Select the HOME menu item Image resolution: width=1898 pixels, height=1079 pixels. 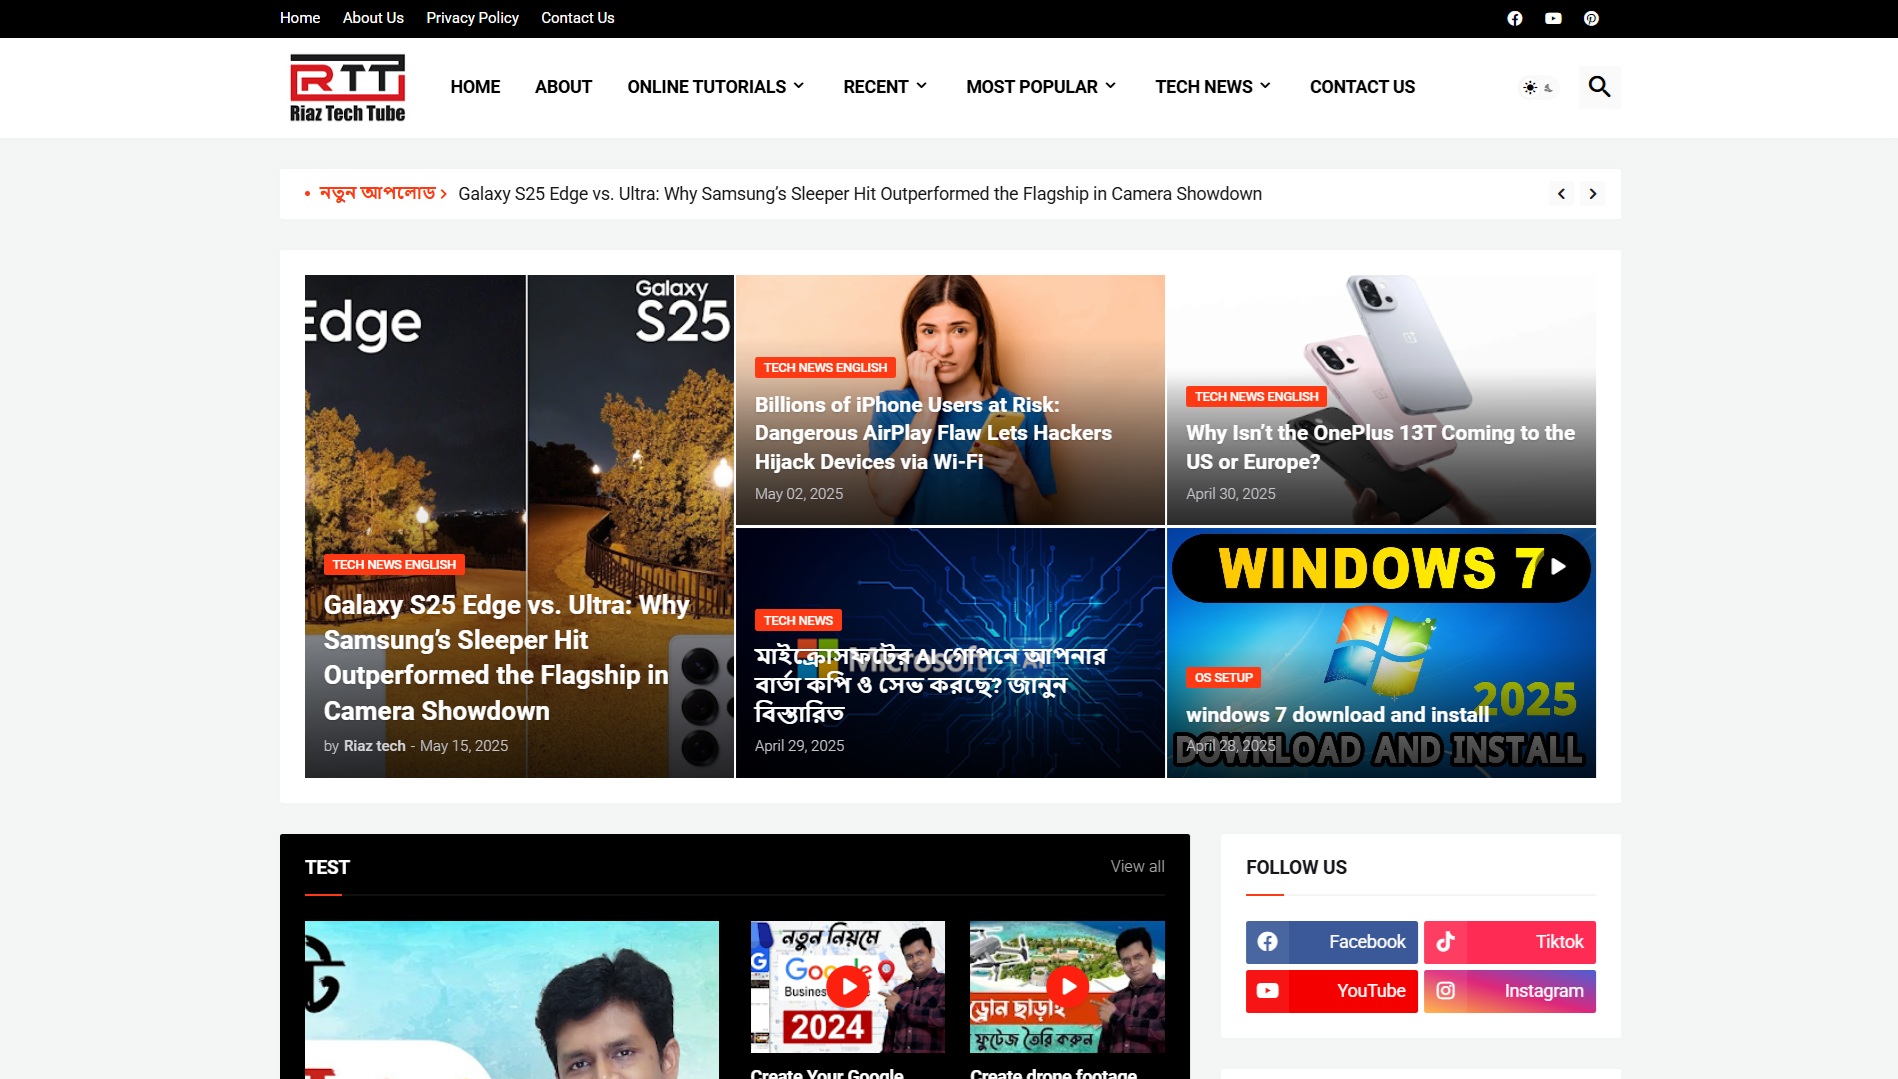pyautogui.click(x=475, y=87)
